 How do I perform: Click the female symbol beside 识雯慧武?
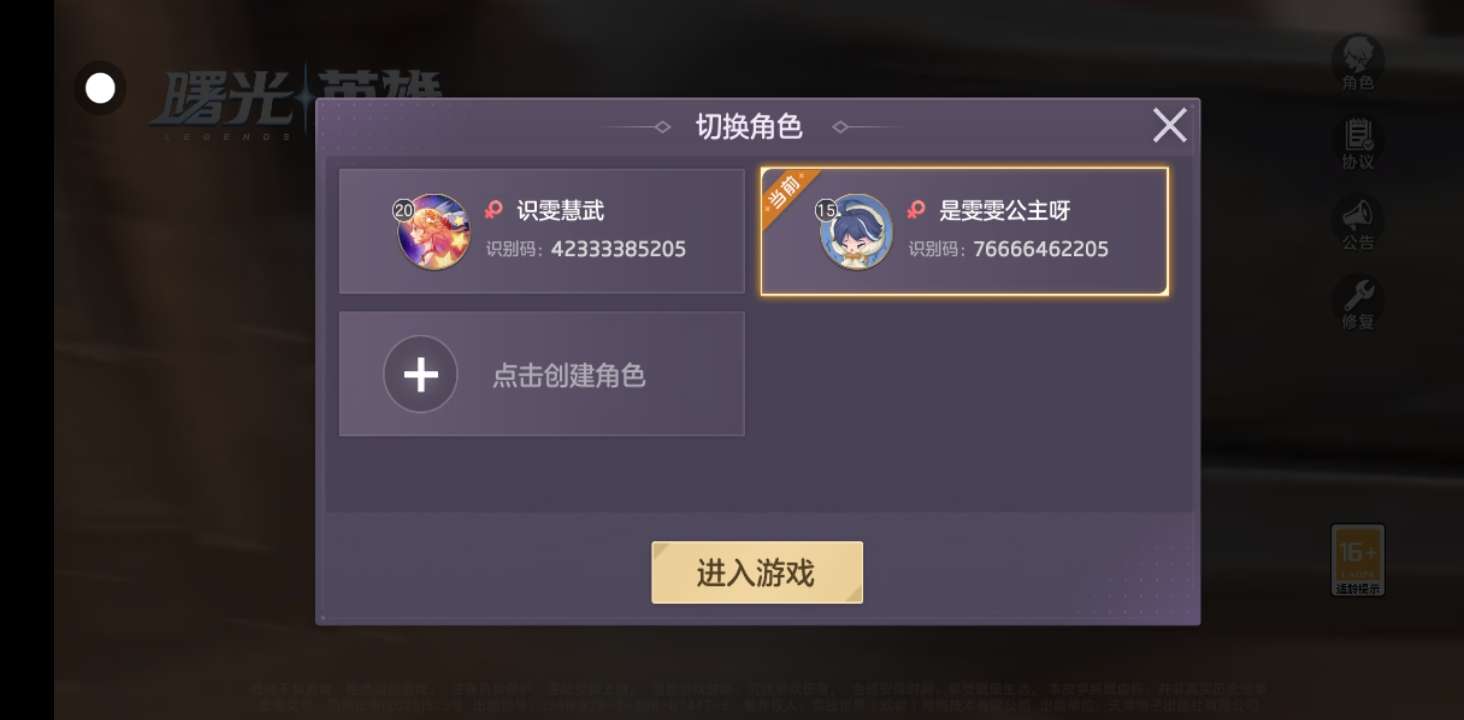point(494,210)
